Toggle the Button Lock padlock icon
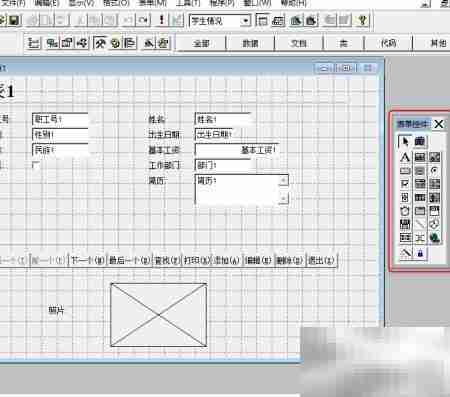Screen dimensions: 450x397 420,253
